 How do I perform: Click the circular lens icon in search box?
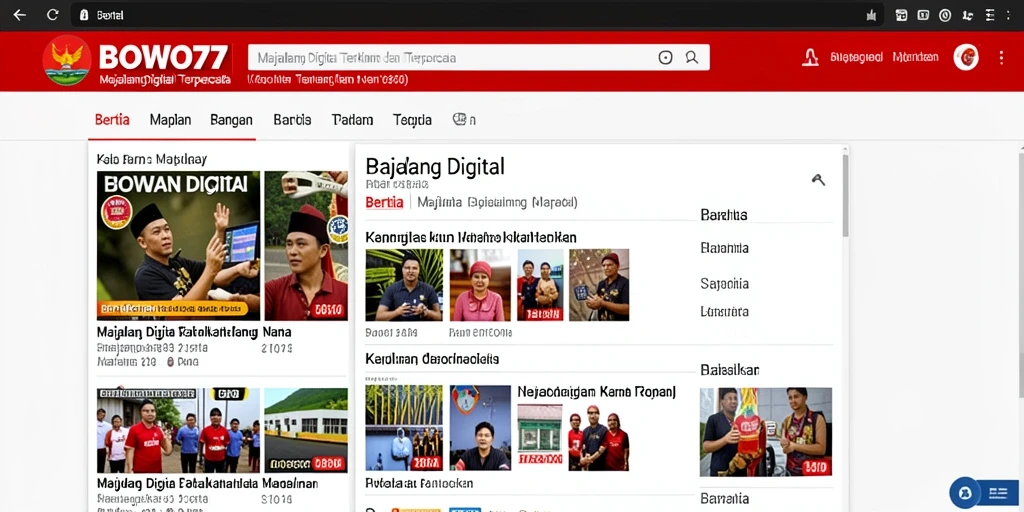coord(665,57)
